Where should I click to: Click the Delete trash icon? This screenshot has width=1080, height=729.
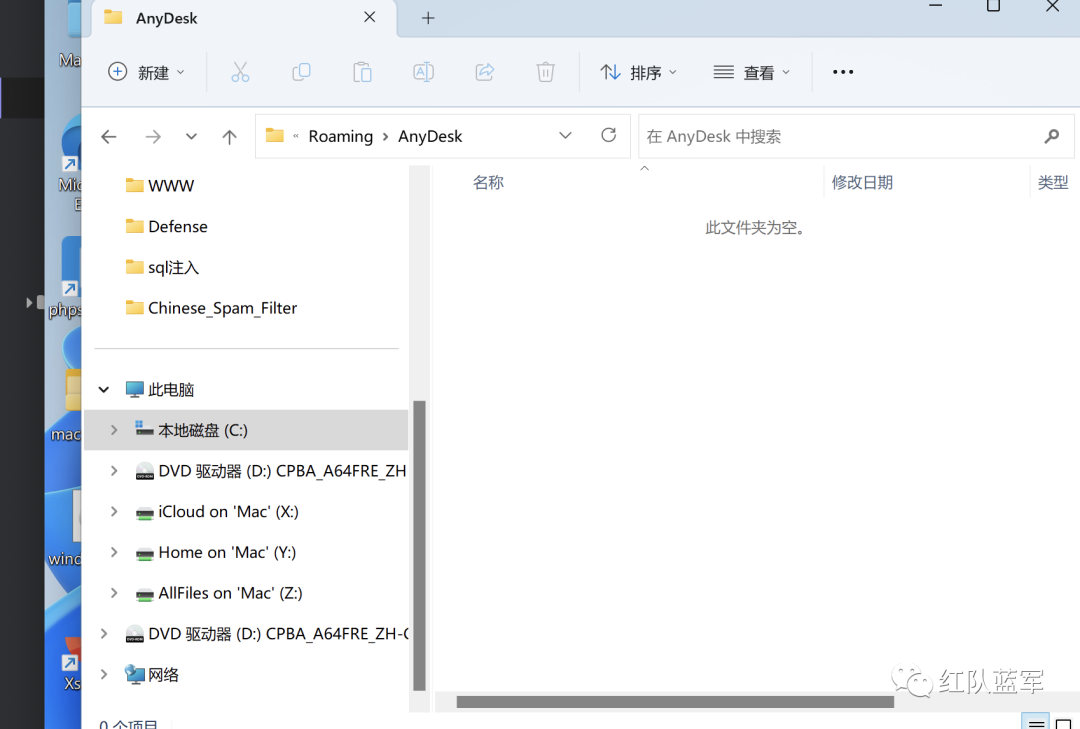point(546,72)
